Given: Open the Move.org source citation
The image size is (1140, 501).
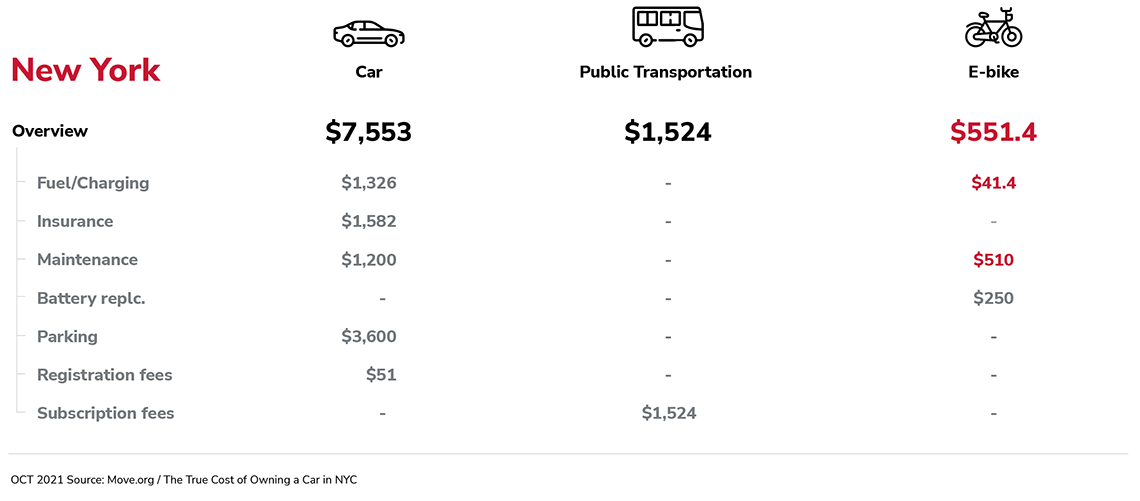Looking at the screenshot, I should [183, 480].
